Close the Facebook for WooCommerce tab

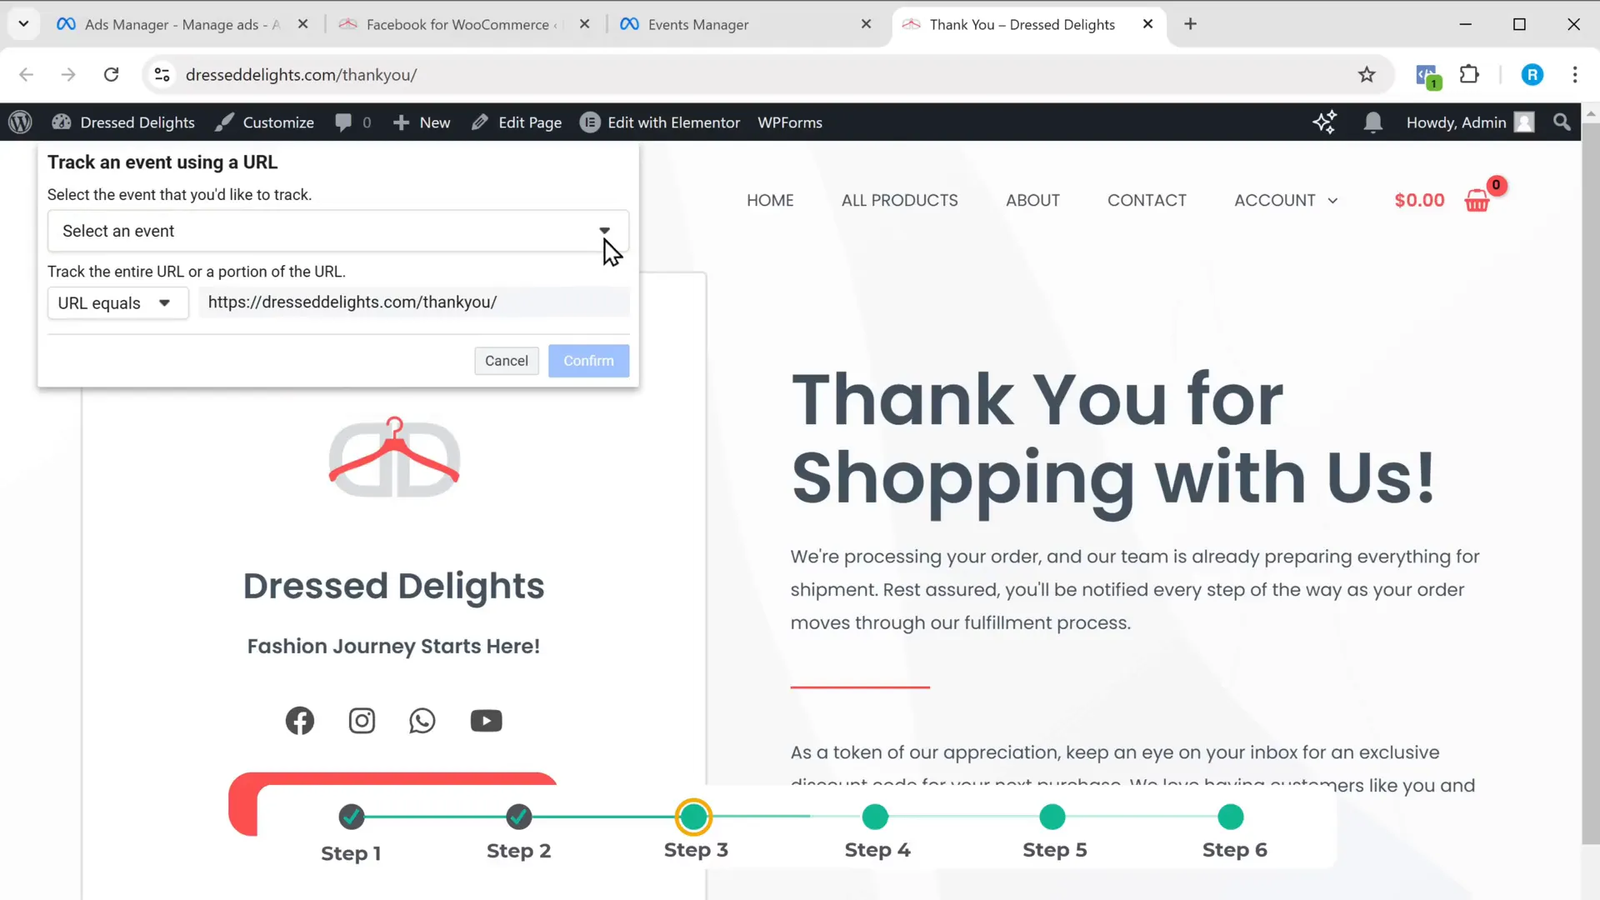pos(585,24)
